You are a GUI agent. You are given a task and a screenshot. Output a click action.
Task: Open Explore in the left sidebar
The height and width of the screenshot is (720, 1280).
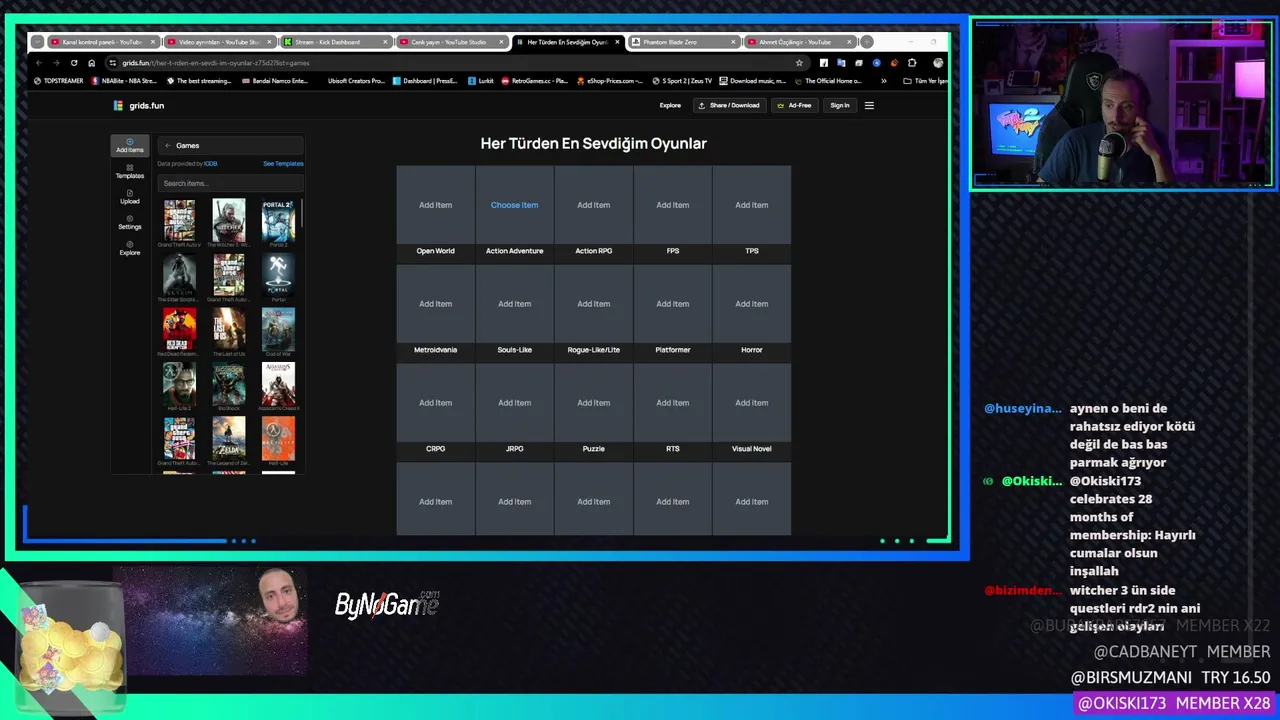[129, 248]
